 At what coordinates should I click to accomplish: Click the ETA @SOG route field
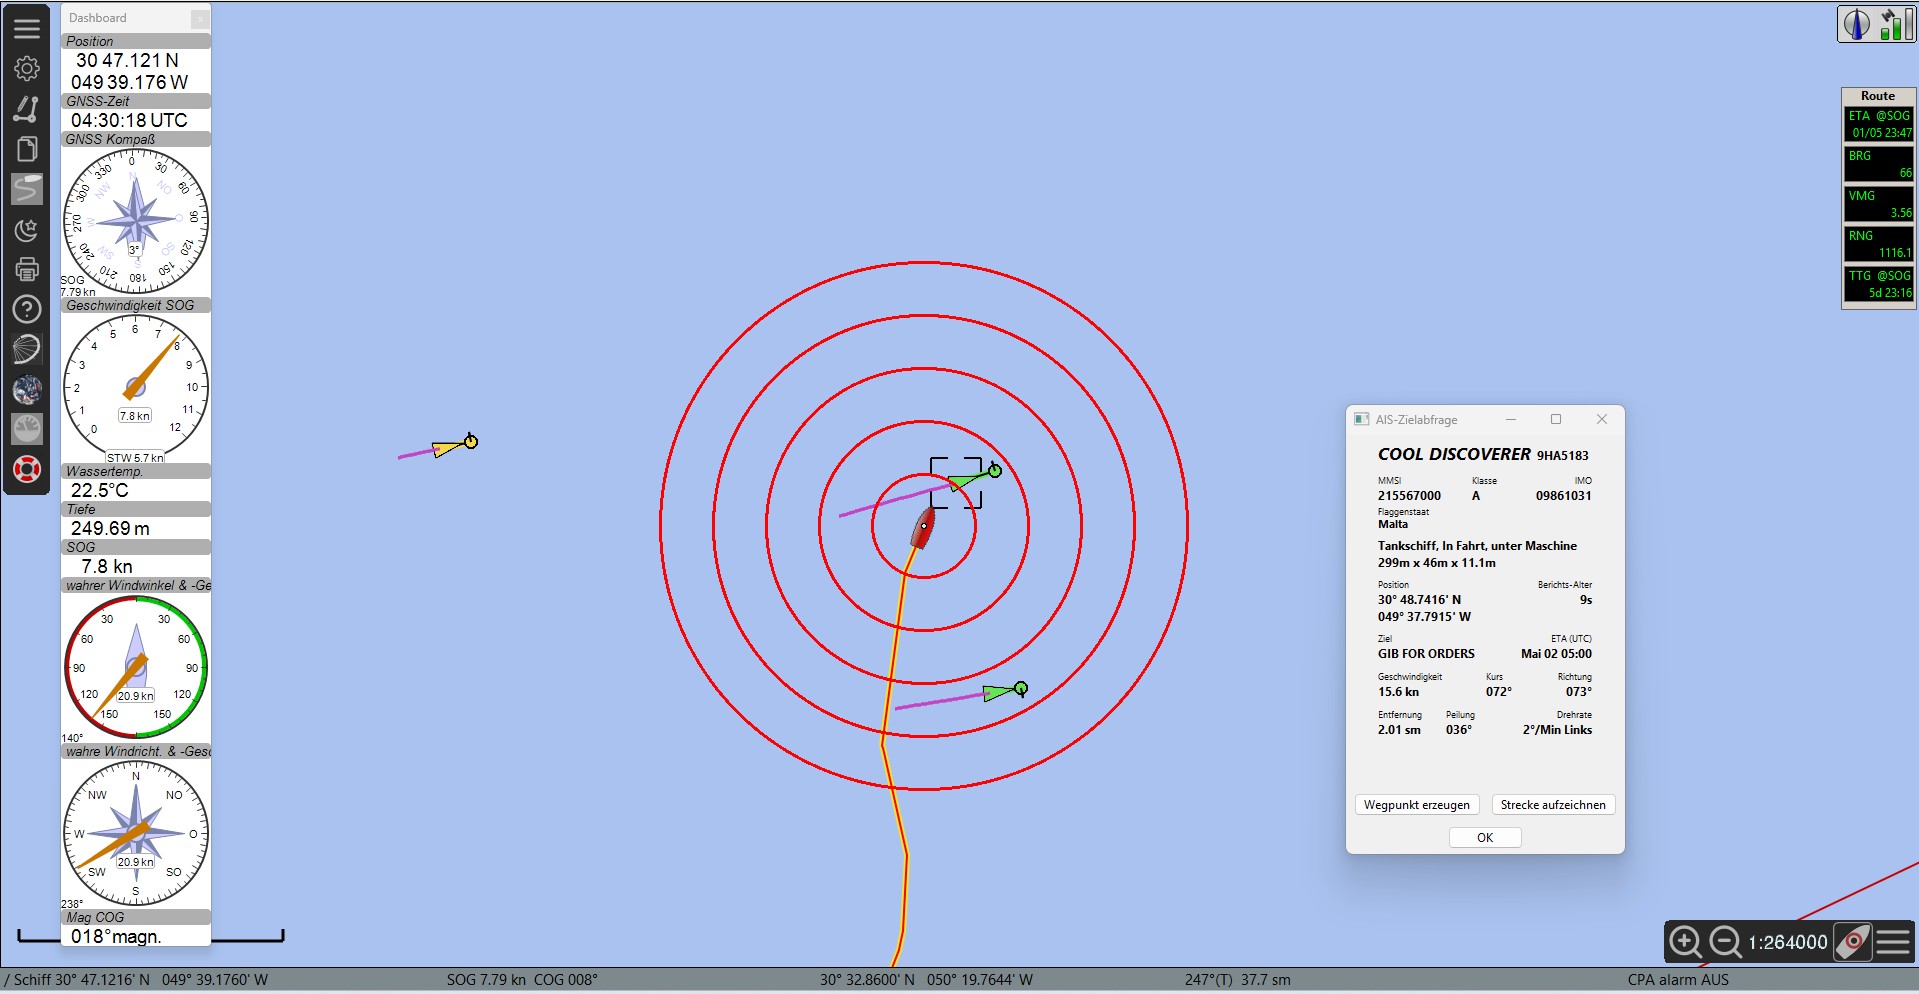tap(1879, 124)
